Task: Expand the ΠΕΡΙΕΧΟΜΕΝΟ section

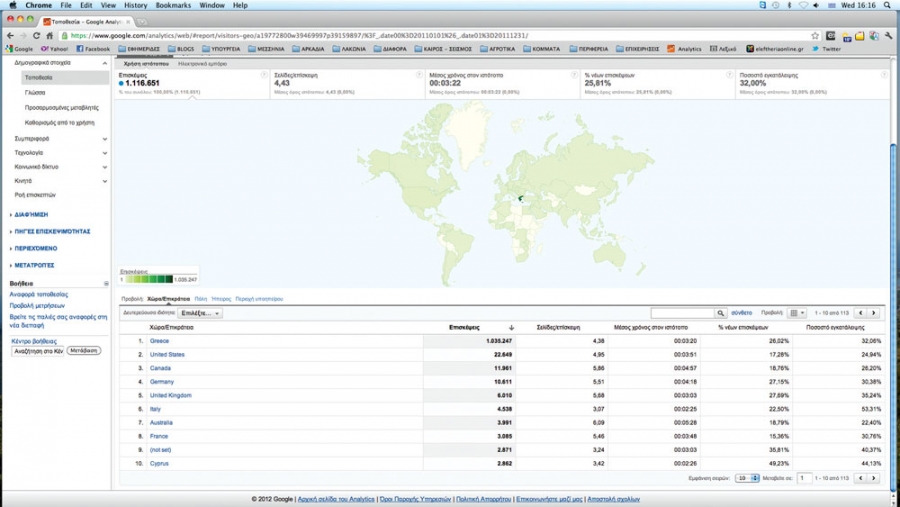Action: pyautogui.click(x=36, y=248)
